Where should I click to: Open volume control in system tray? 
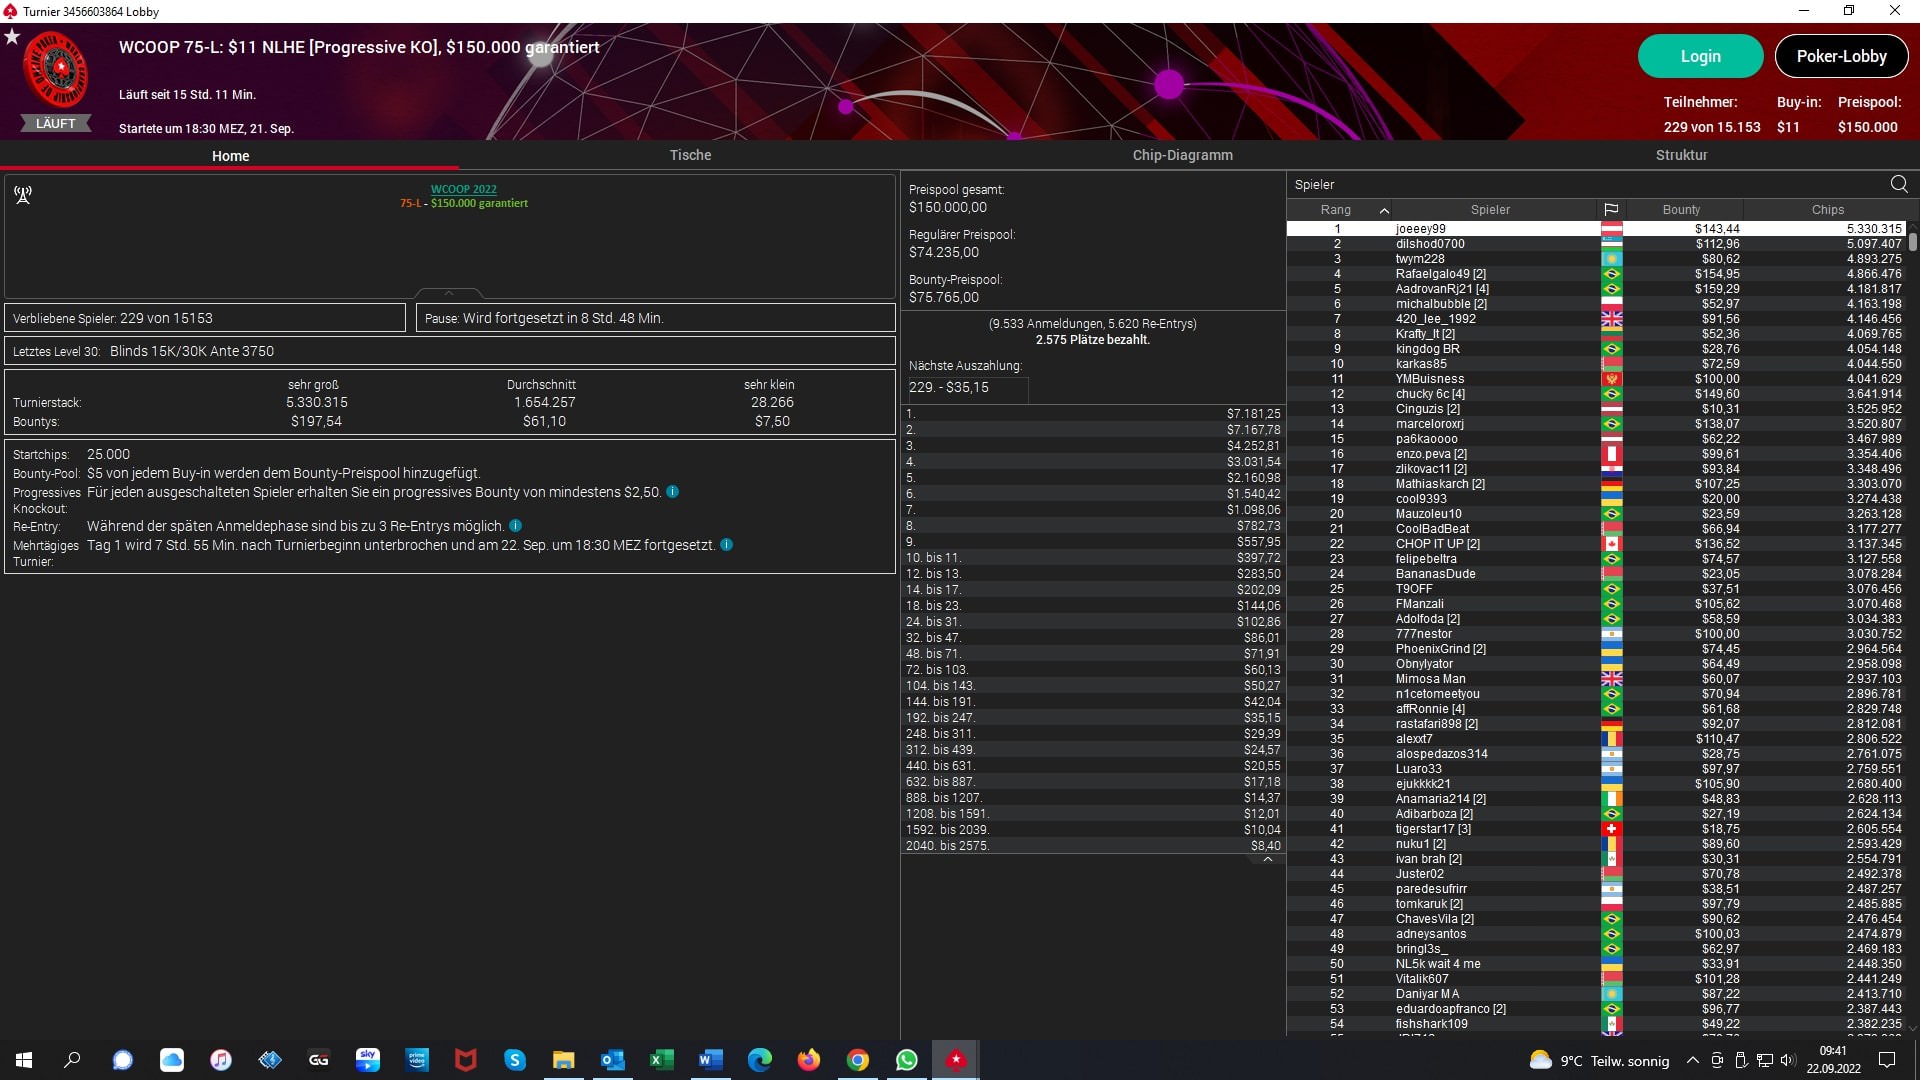click(1788, 1060)
